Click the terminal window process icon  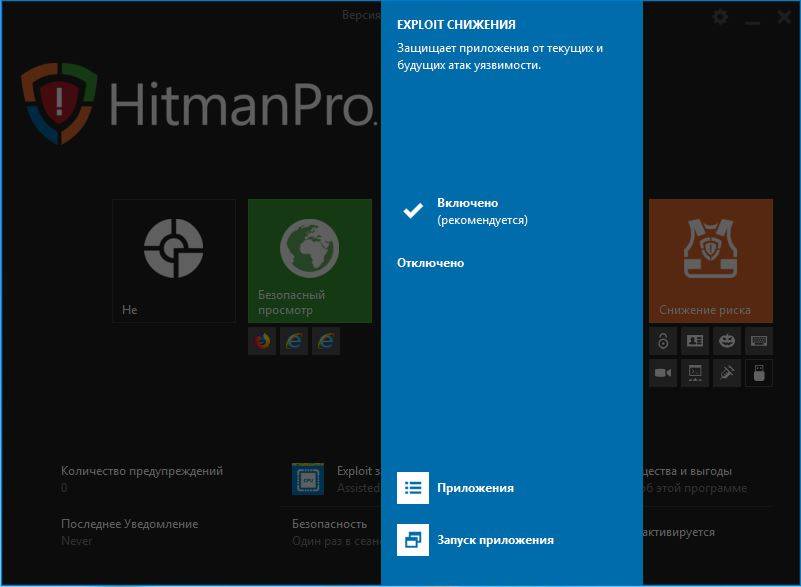(x=695, y=373)
